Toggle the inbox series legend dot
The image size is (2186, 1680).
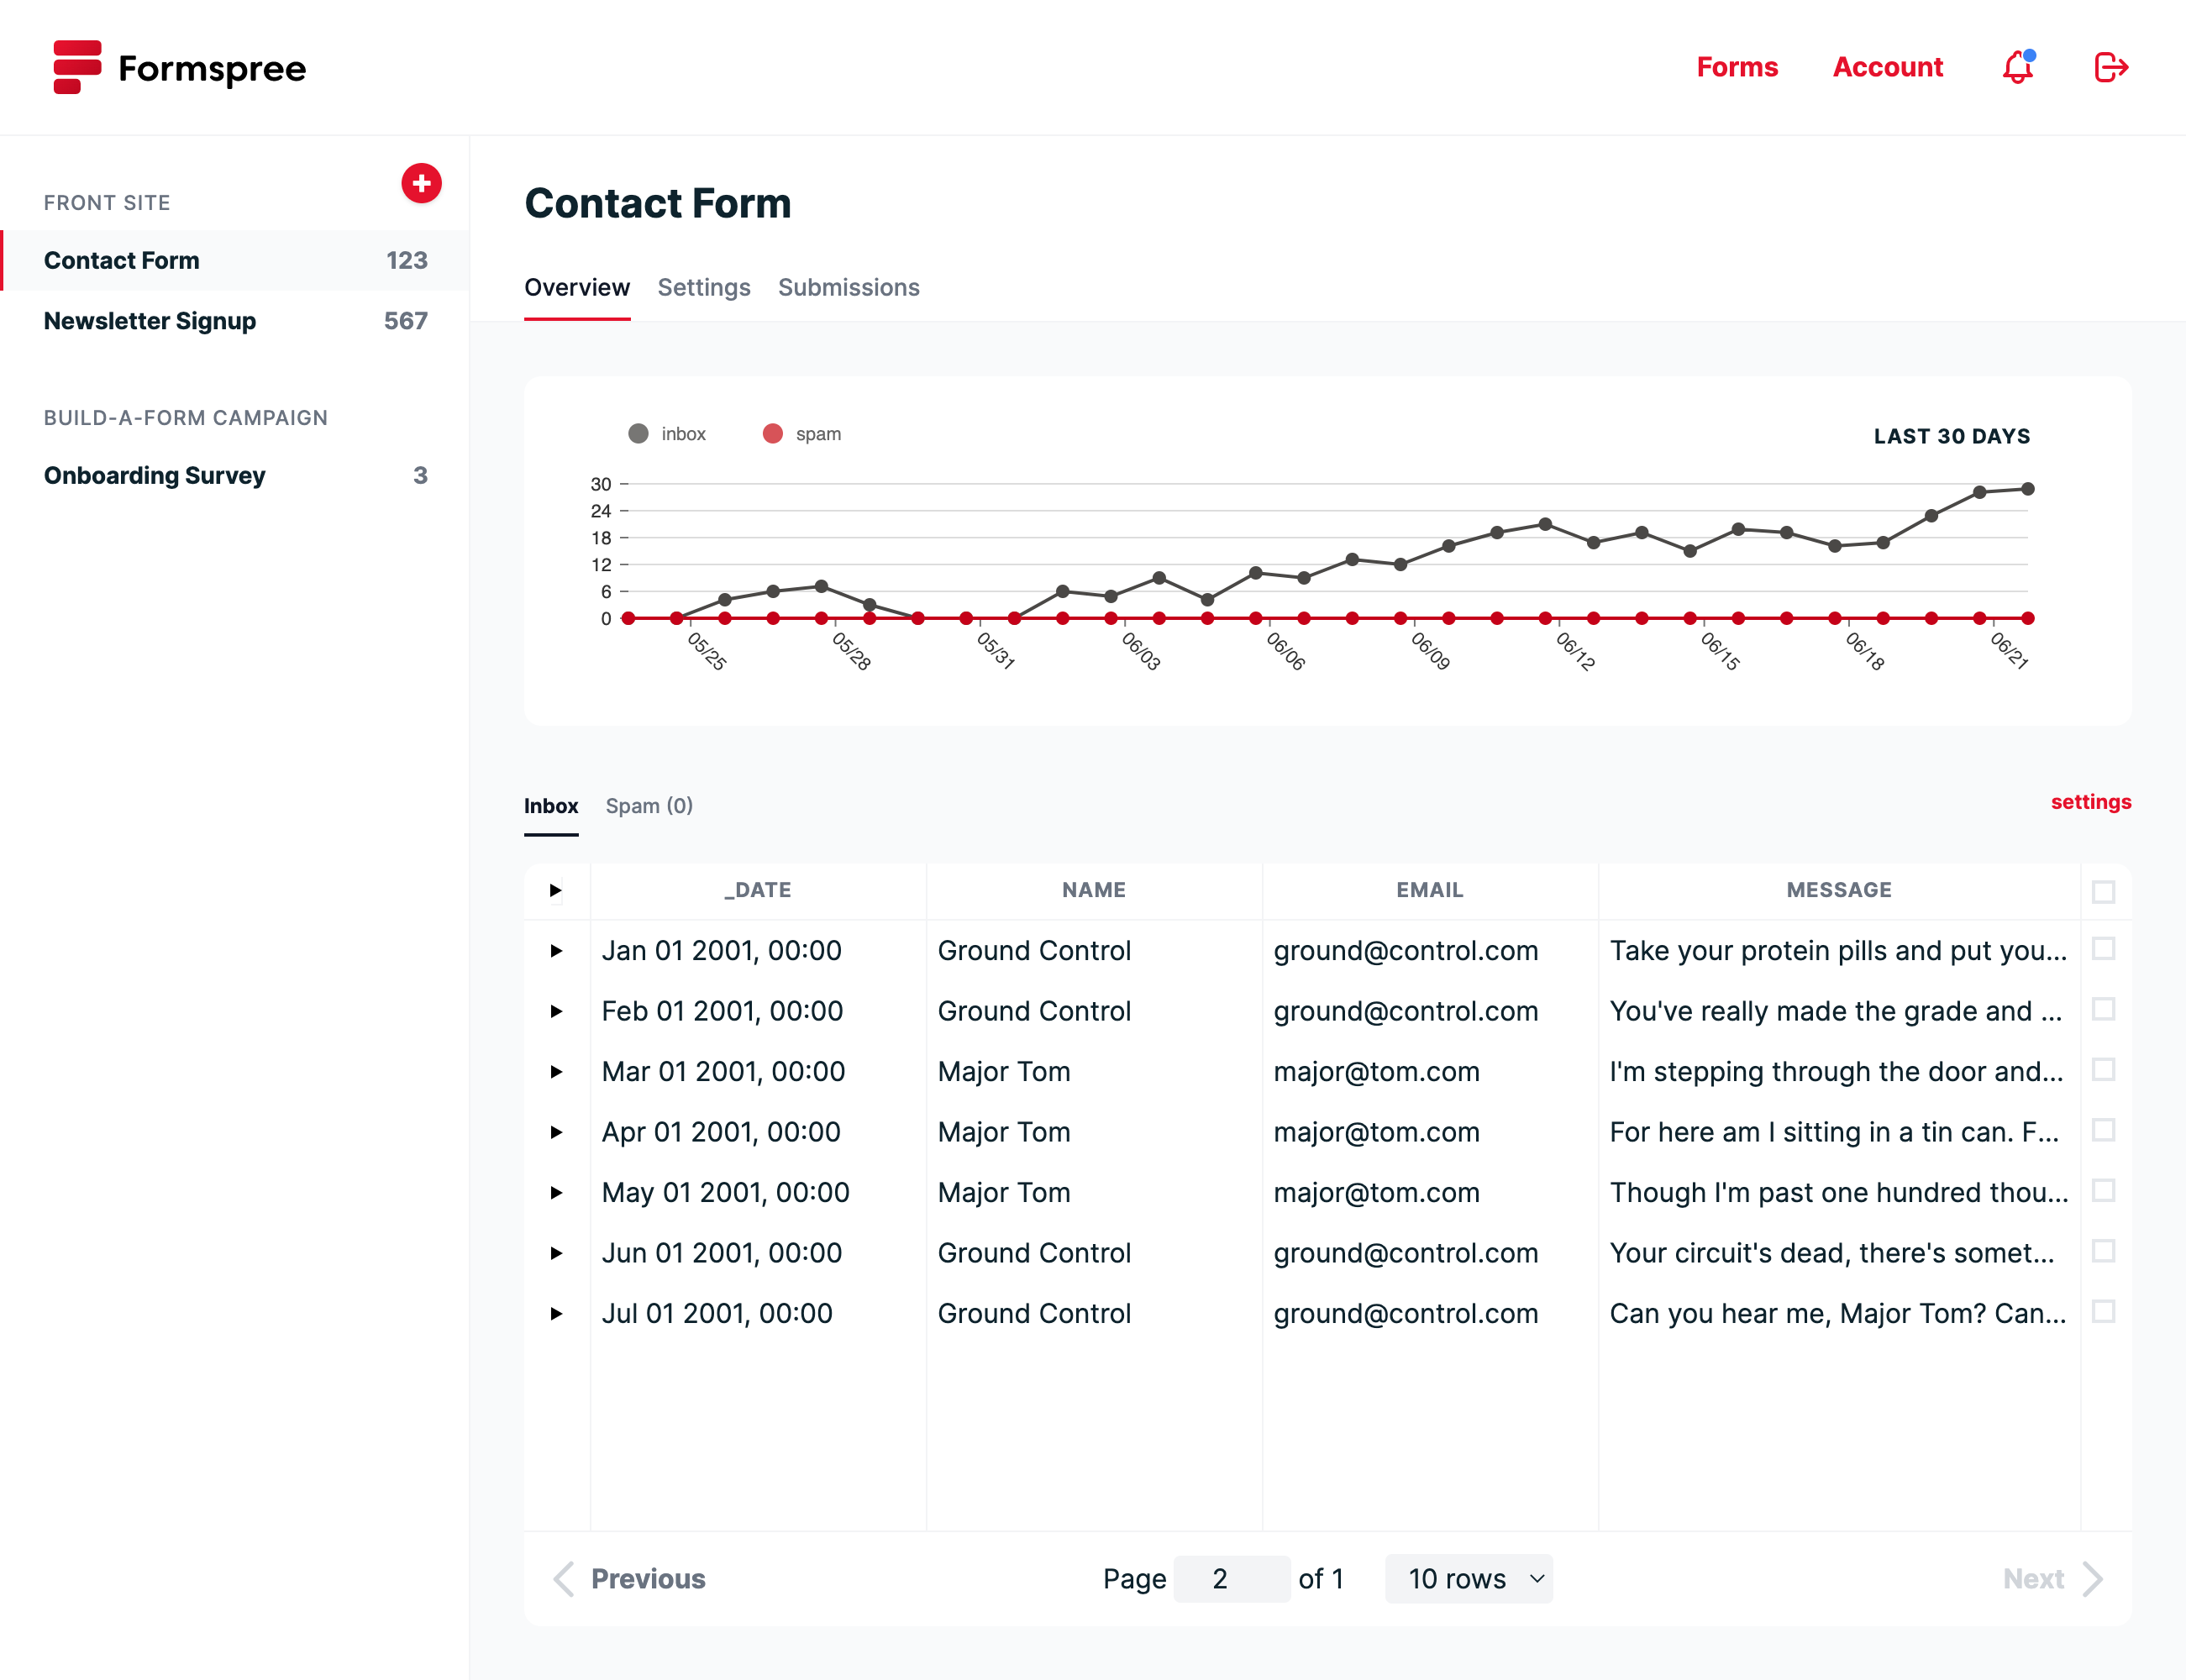point(637,433)
